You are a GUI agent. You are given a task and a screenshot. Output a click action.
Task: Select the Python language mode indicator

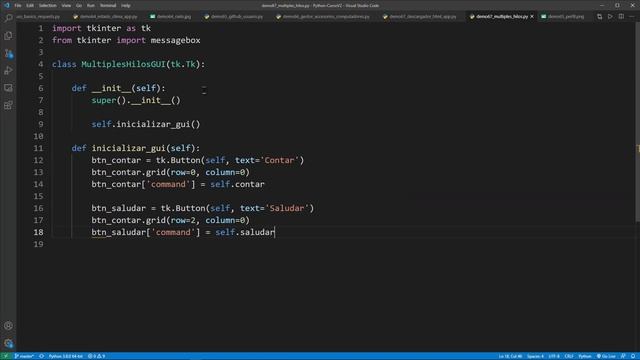coord(584,356)
